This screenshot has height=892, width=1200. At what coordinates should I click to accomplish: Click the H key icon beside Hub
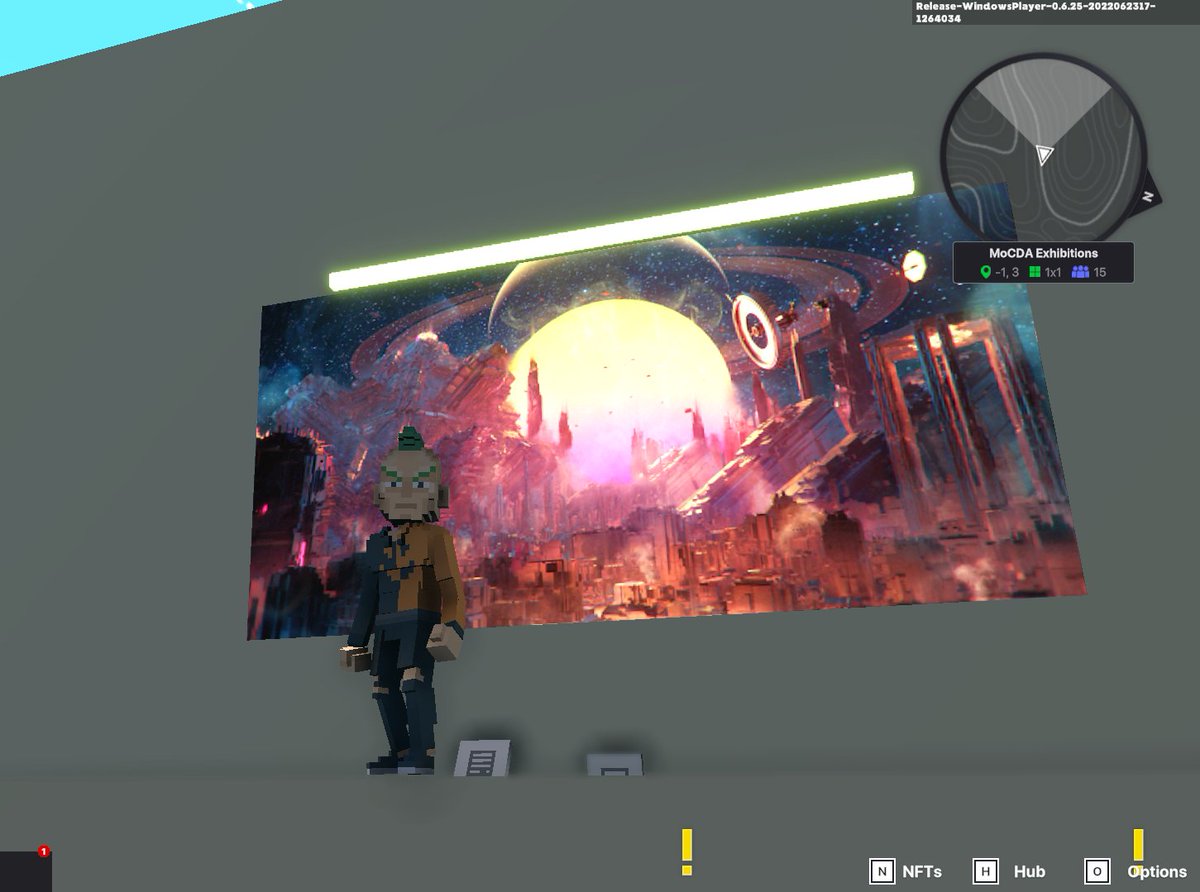tap(985, 871)
